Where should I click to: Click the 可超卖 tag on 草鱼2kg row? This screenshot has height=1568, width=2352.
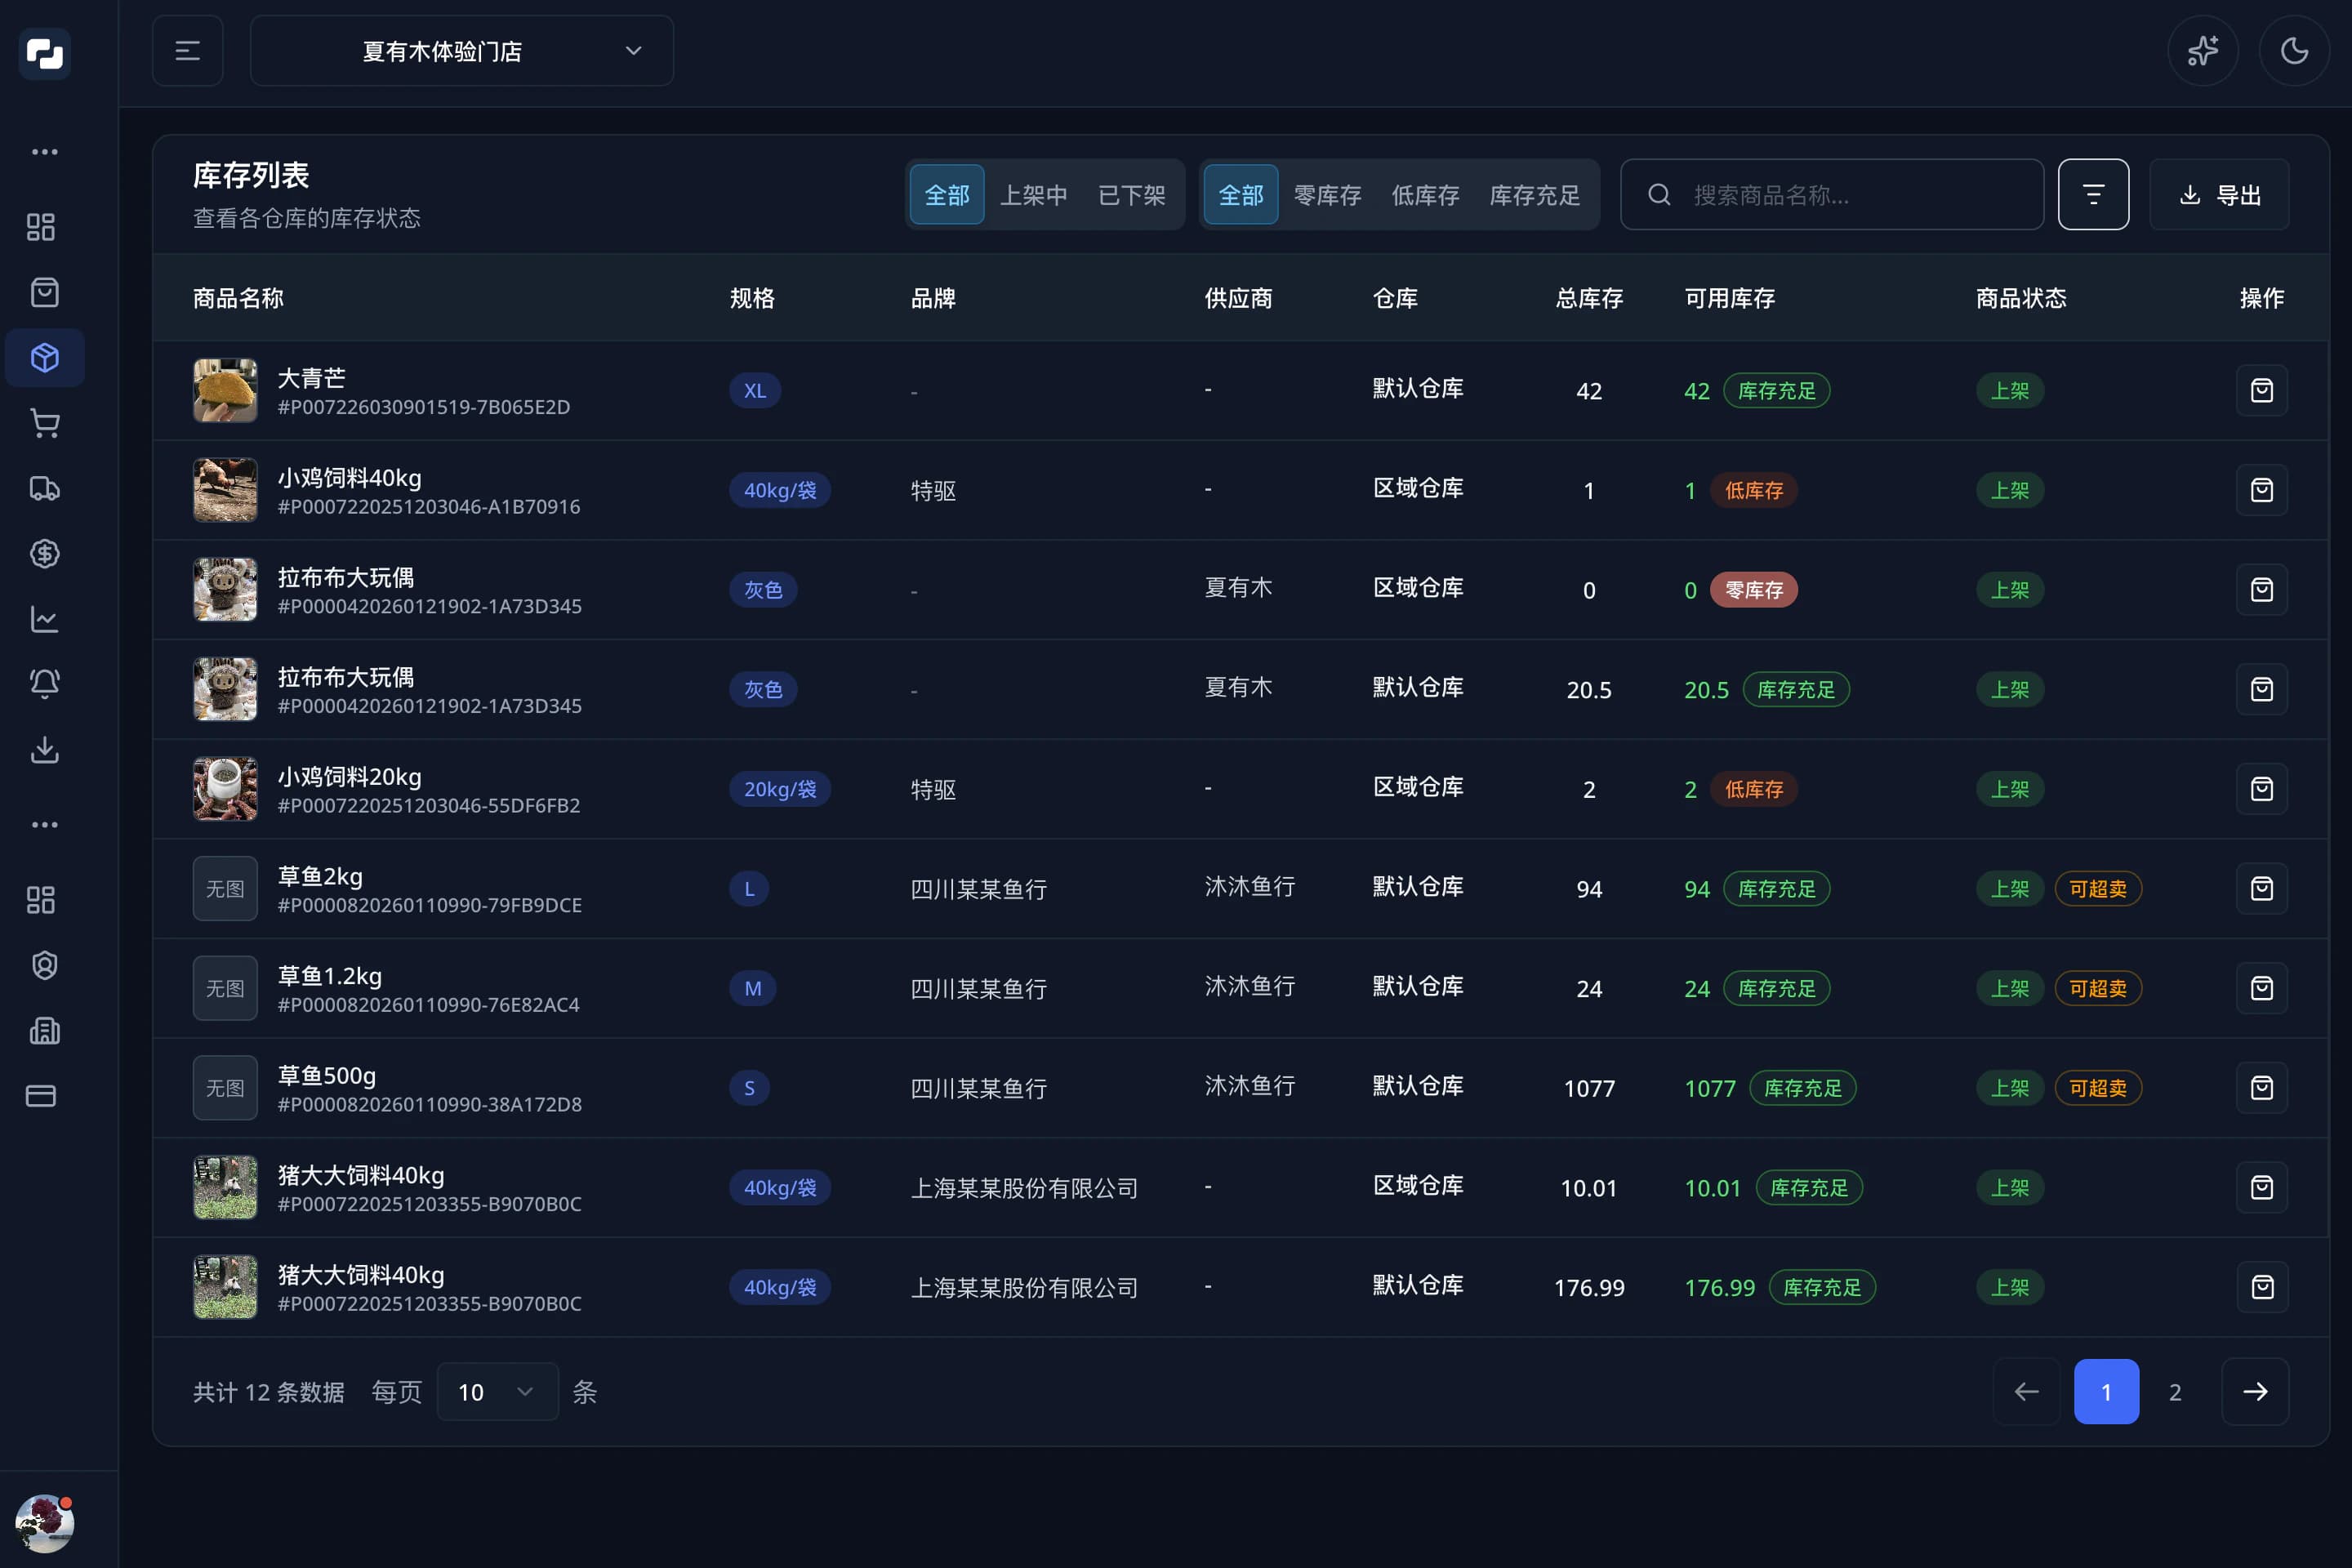pos(2097,889)
